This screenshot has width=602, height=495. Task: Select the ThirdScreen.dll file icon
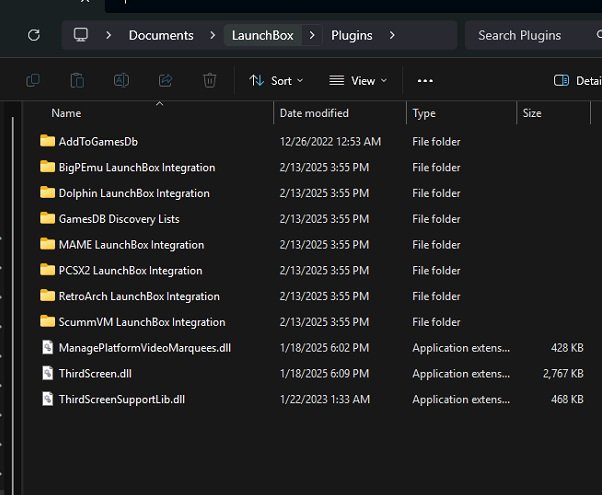pos(48,373)
